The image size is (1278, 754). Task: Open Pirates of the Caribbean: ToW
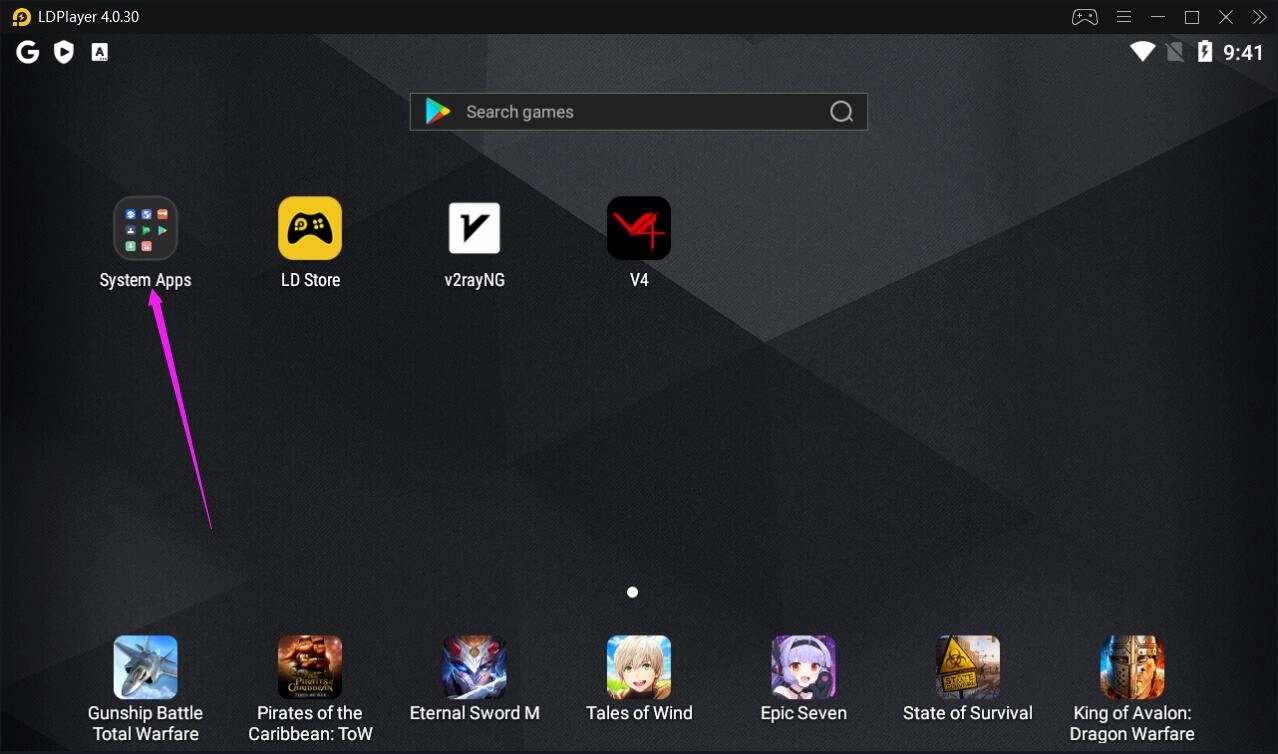[310, 666]
